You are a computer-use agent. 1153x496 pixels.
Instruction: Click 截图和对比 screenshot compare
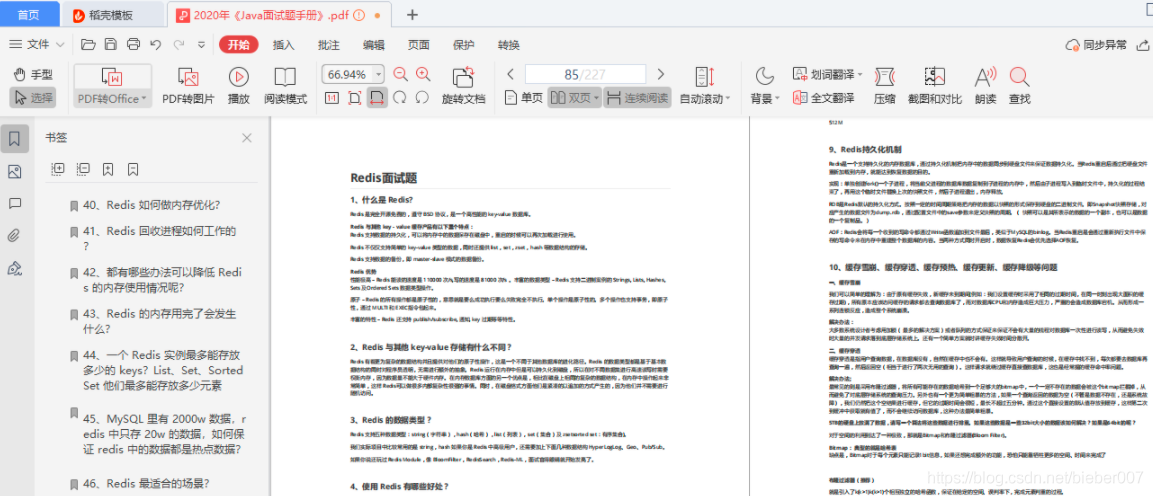pos(935,85)
